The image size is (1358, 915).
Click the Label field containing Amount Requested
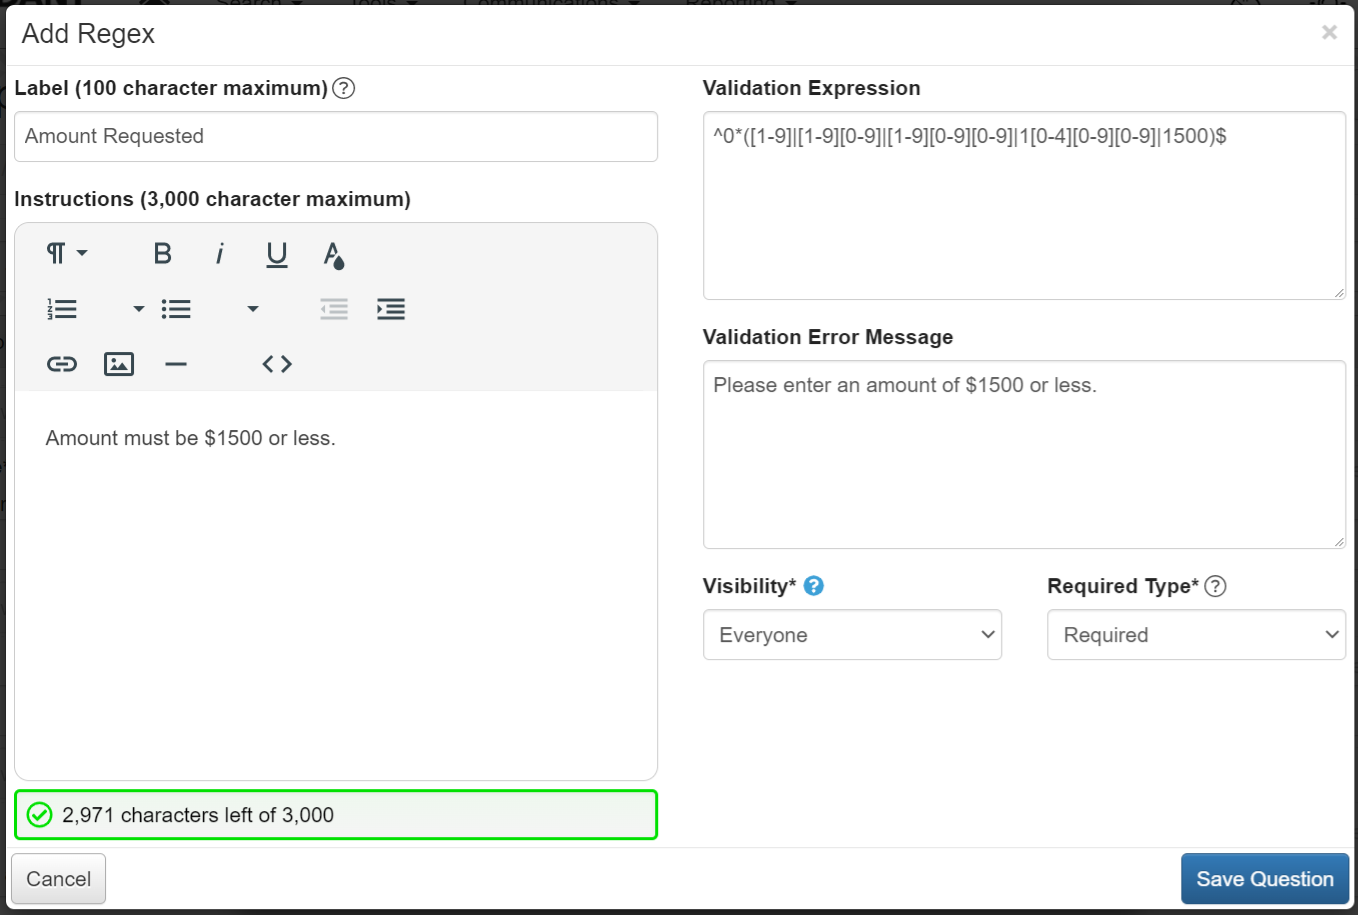point(336,137)
